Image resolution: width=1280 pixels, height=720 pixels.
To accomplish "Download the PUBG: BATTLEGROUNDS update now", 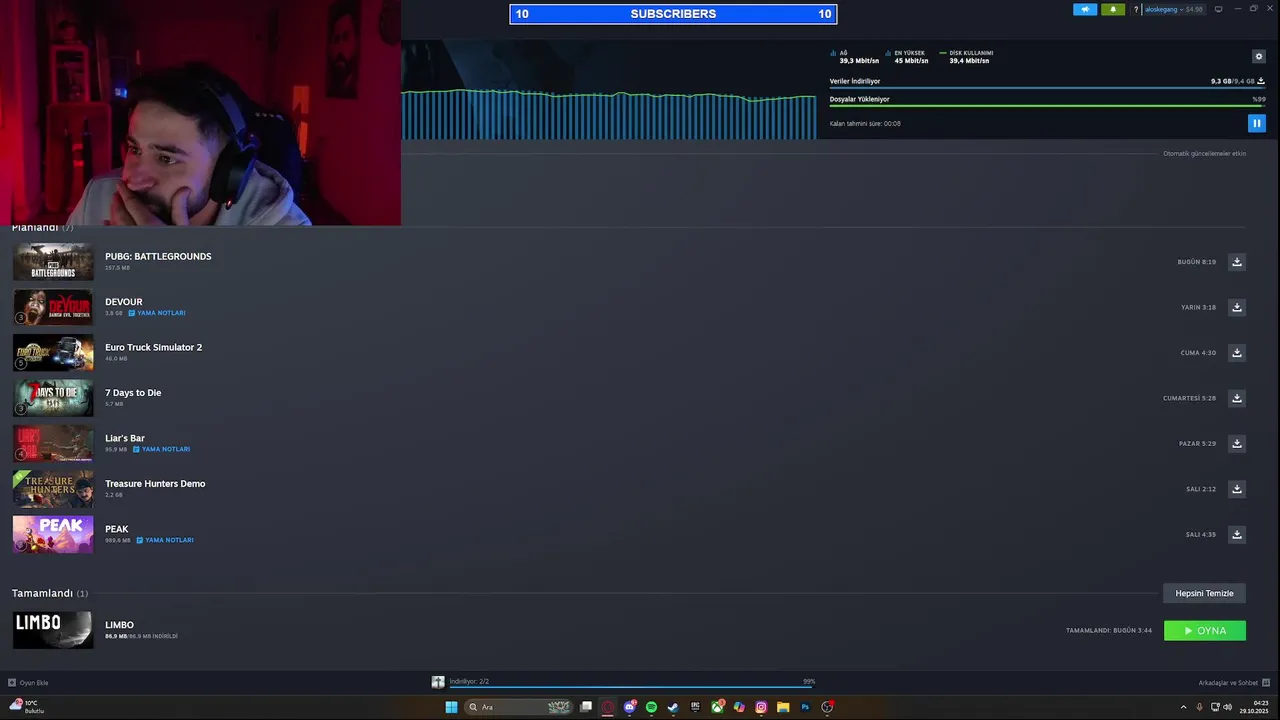I will 1237,262.
